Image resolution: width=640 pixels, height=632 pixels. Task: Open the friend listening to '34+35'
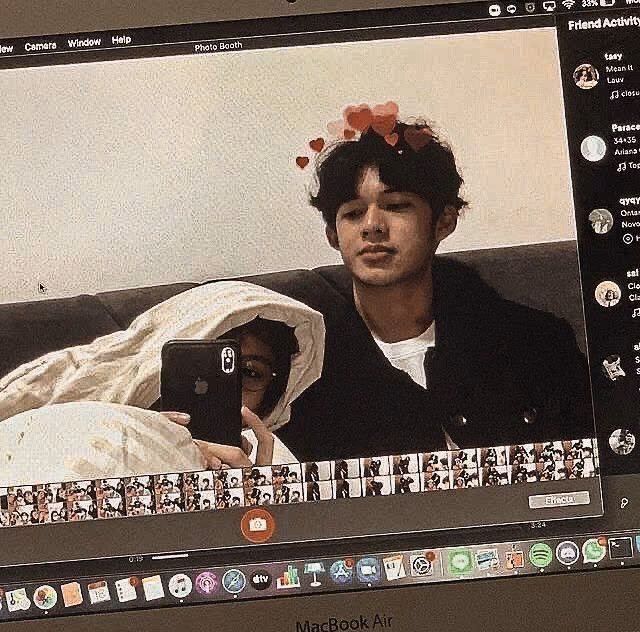pos(593,148)
